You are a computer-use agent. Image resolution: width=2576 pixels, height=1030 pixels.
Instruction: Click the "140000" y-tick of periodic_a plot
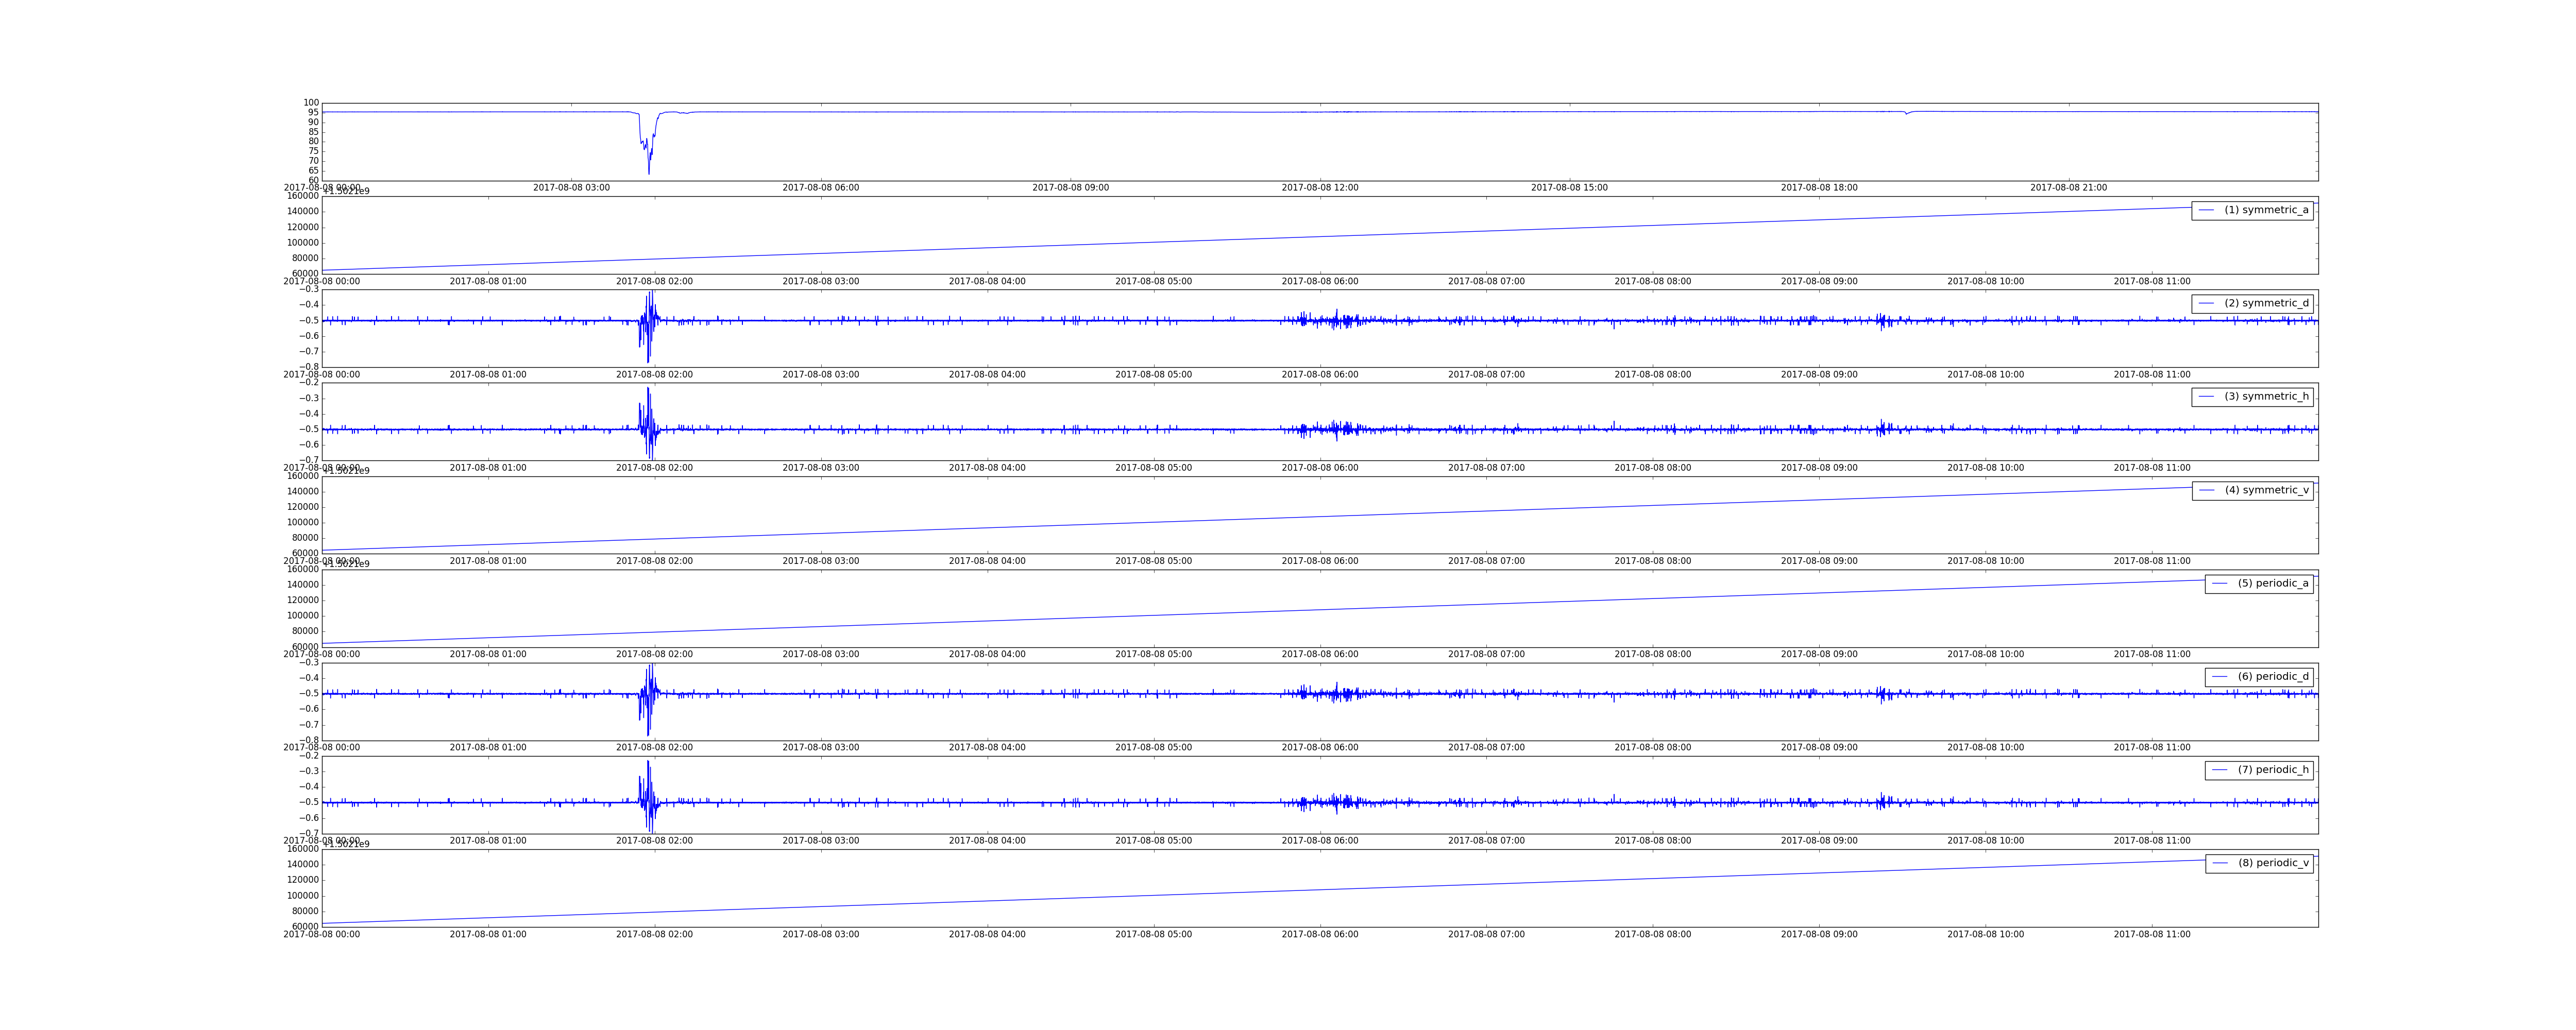(x=303, y=585)
